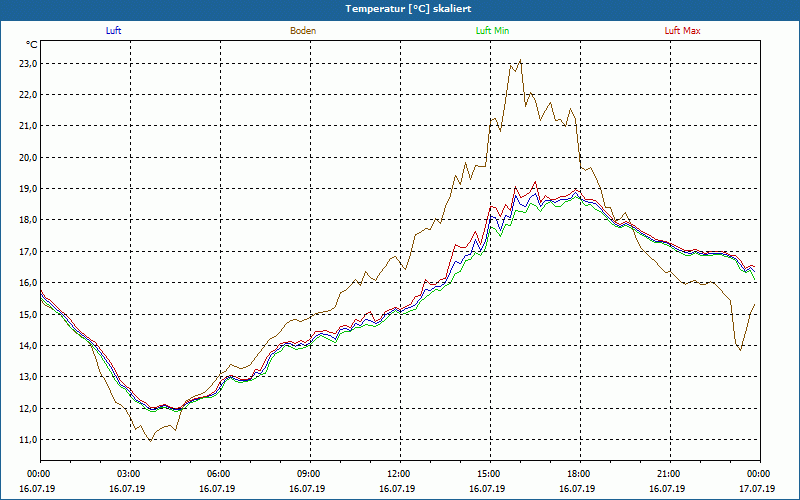Click the 17.07.19 date label
800x500 pixels.
pyautogui.click(x=758, y=489)
